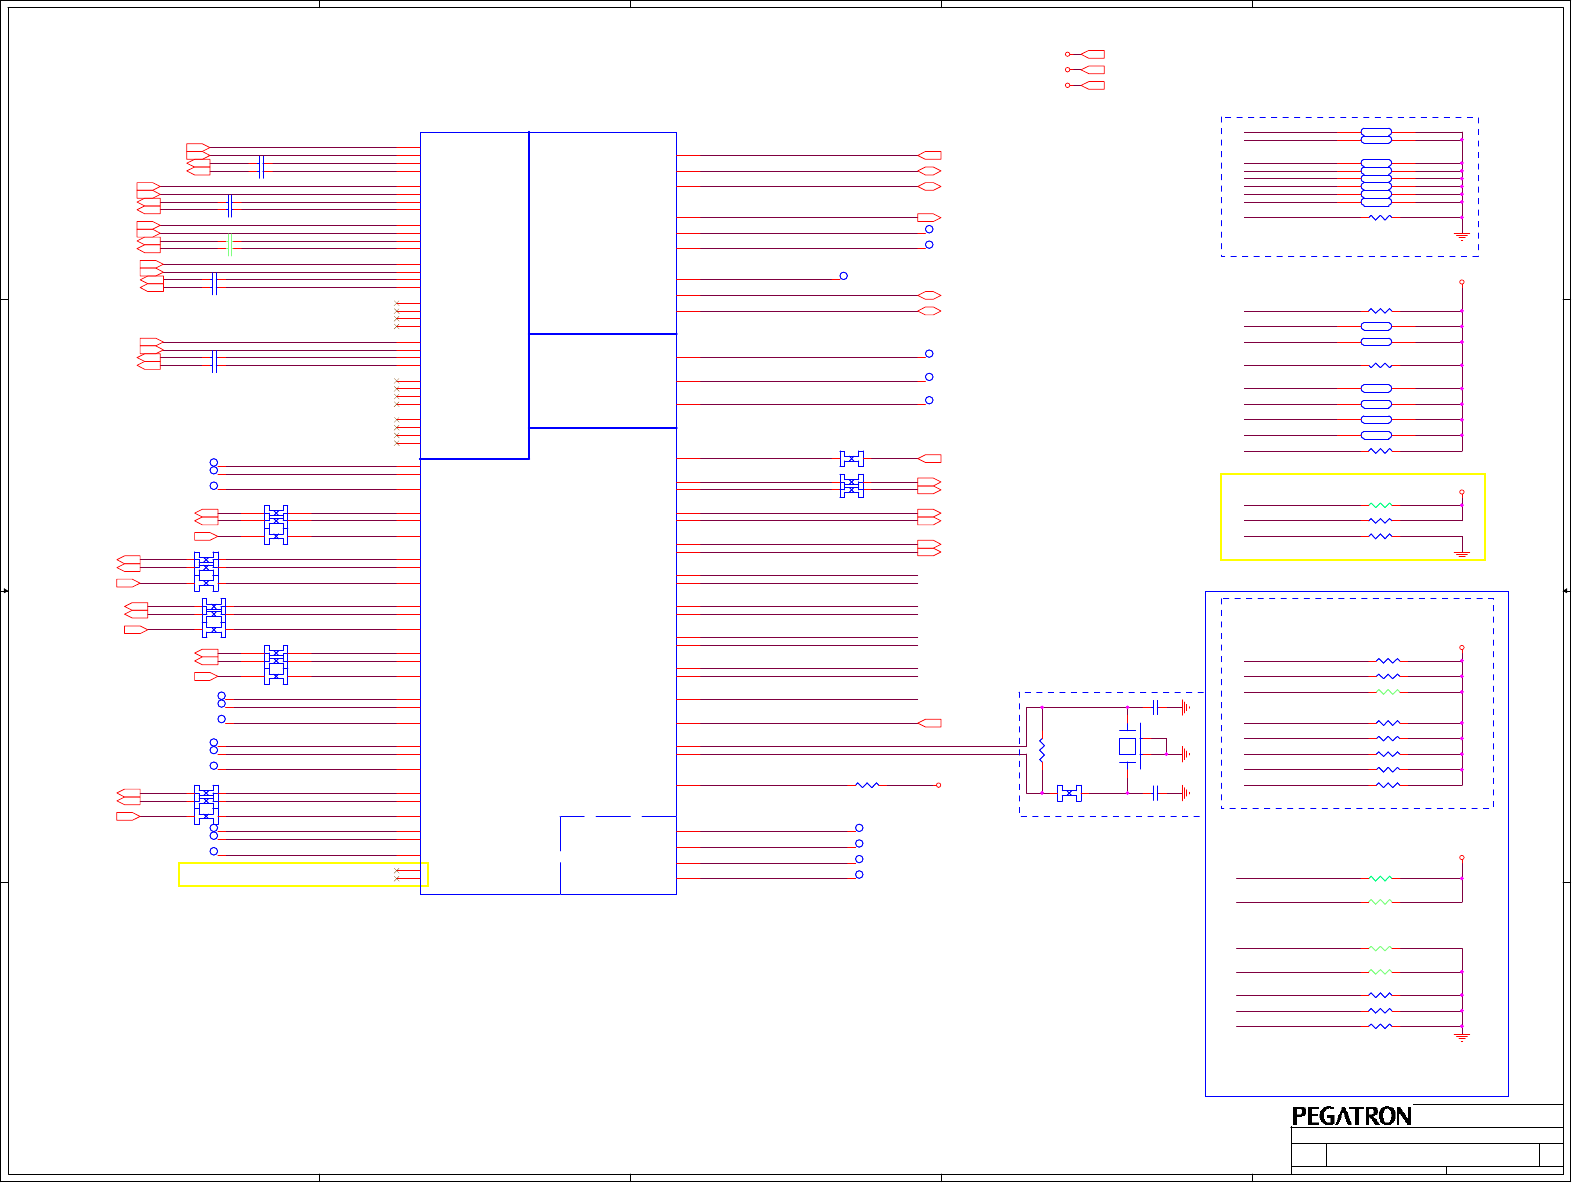1572x1183 pixels.
Task: Select the ground symbol in top-right dashed block
Action: (x=1462, y=237)
